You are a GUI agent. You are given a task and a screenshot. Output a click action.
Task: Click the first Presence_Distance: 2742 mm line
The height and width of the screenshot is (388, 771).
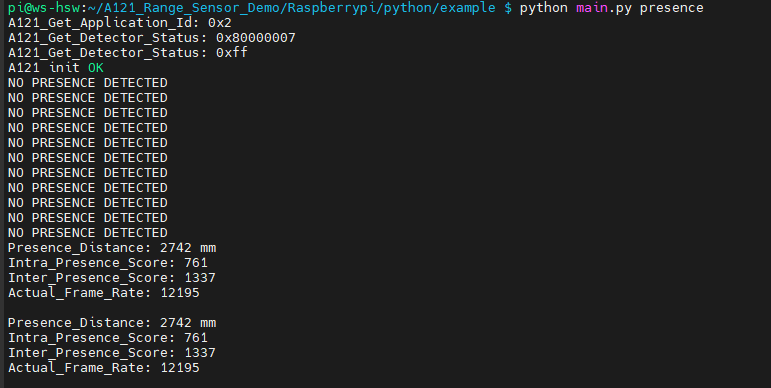point(112,248)
